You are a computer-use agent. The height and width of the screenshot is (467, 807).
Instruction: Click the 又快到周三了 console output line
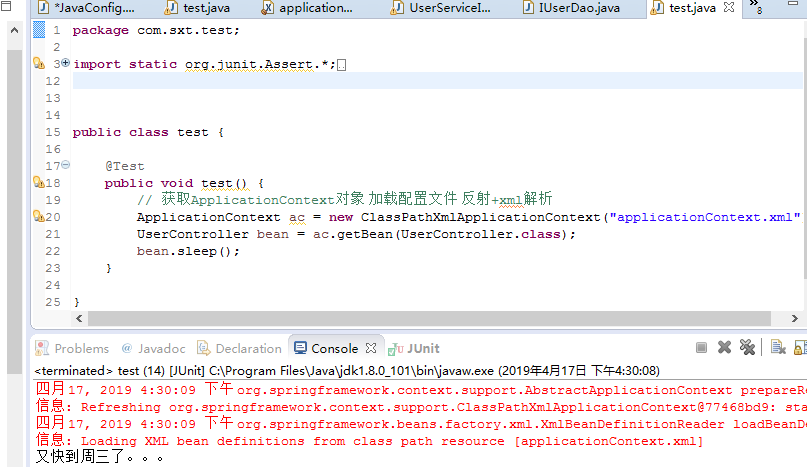click(100, 457)
